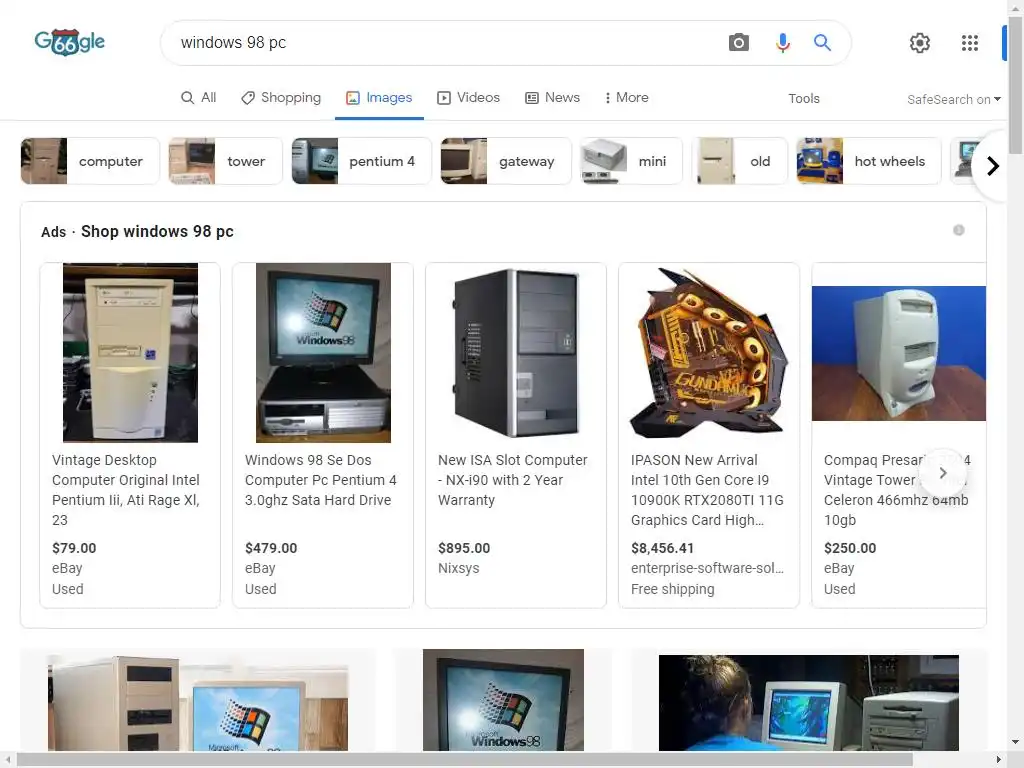Click inside the search box text

coord(234,42)
